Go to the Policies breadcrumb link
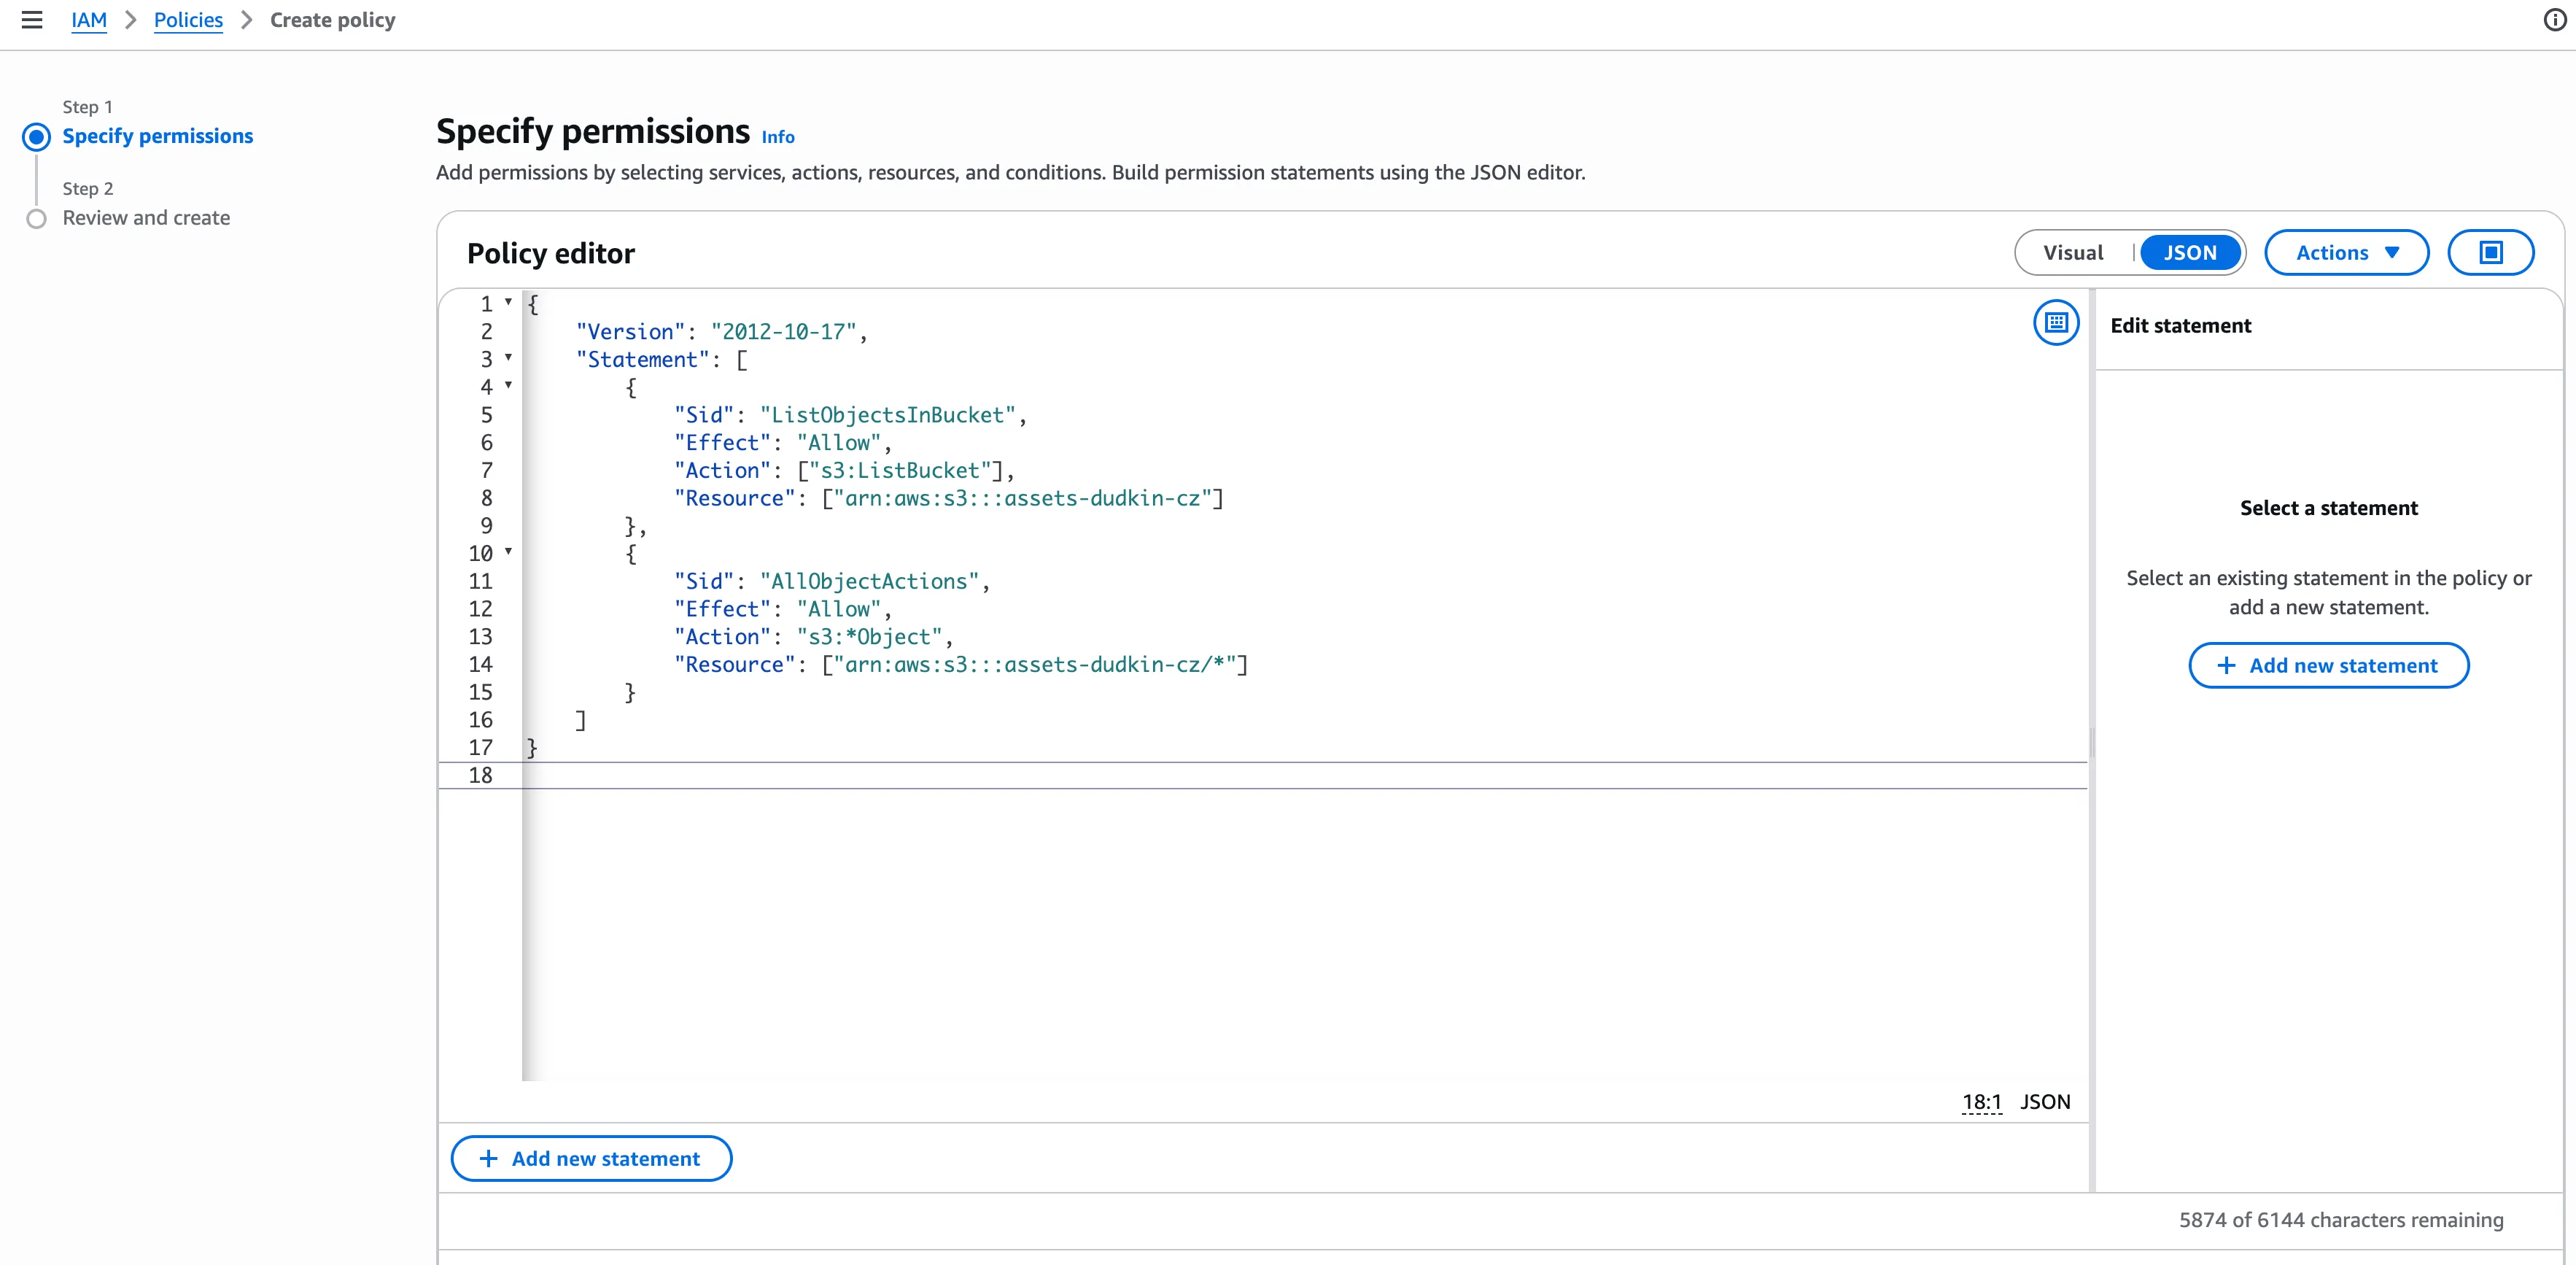 [188, 20]
